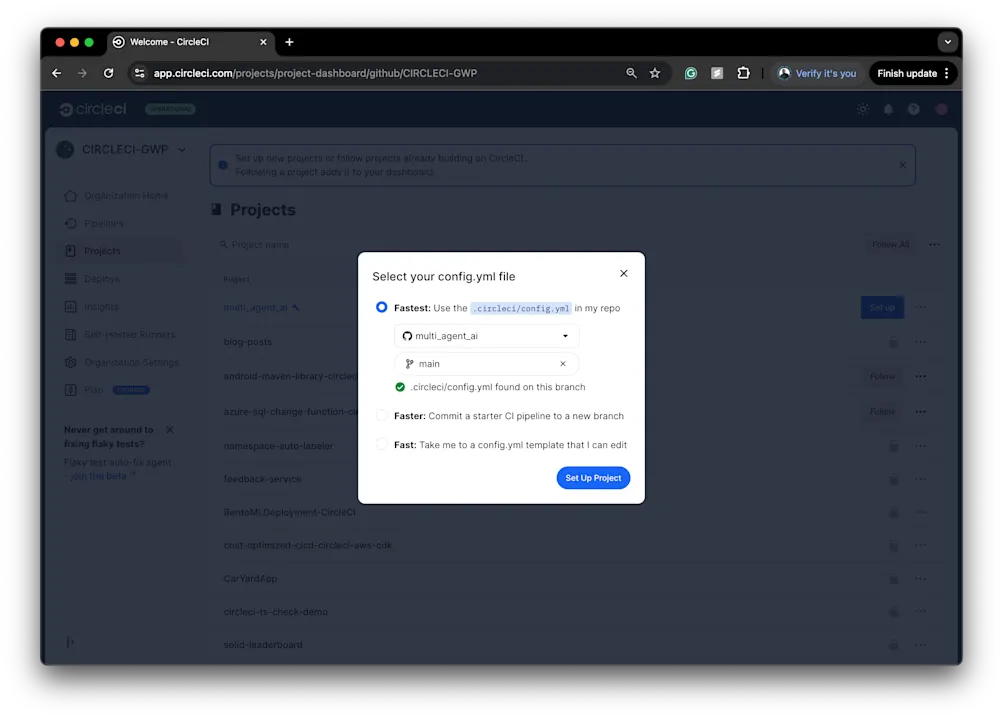The image size is (1003, 719).
Task: Select the Fast config.yml template option
Action: [381, 445]
